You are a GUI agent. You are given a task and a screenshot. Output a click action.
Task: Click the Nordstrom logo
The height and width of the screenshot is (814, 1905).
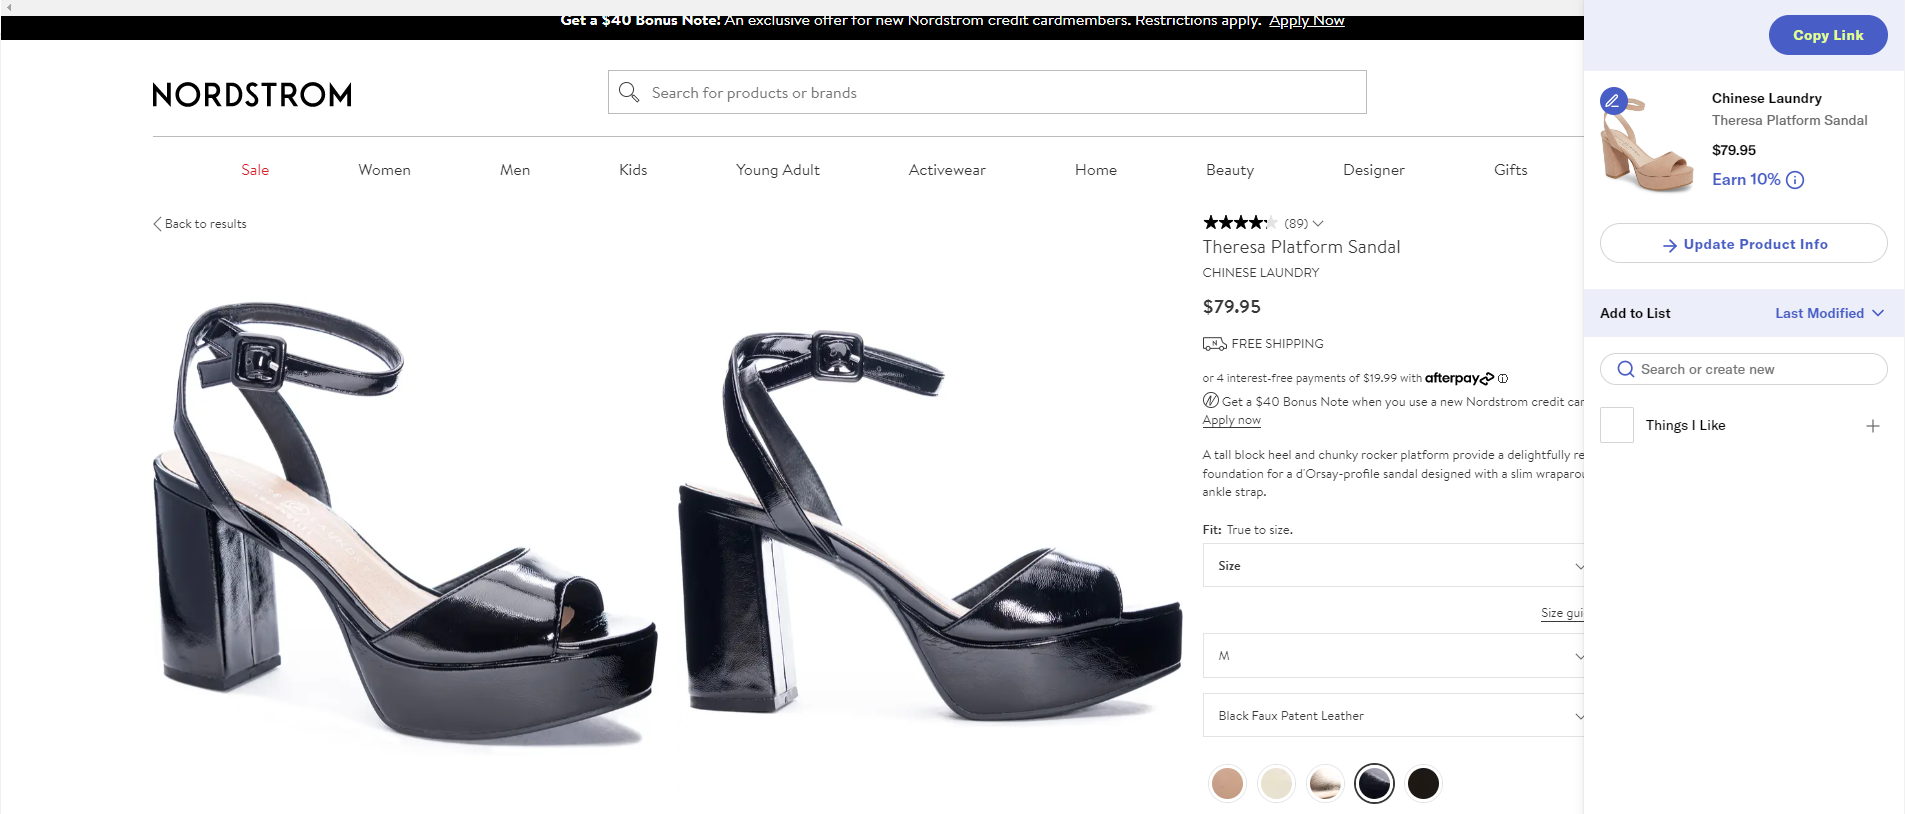[252, 95]
